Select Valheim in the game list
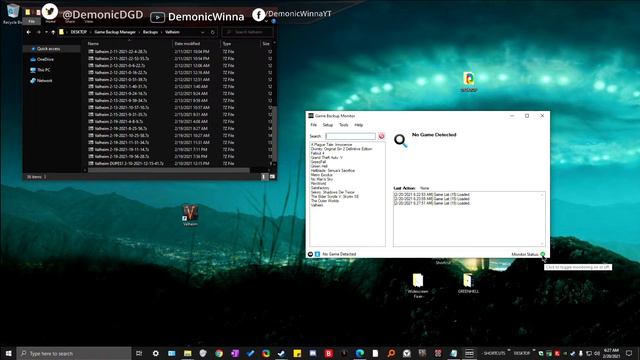The height and width of the screenshot is (360, 640). 317,205
